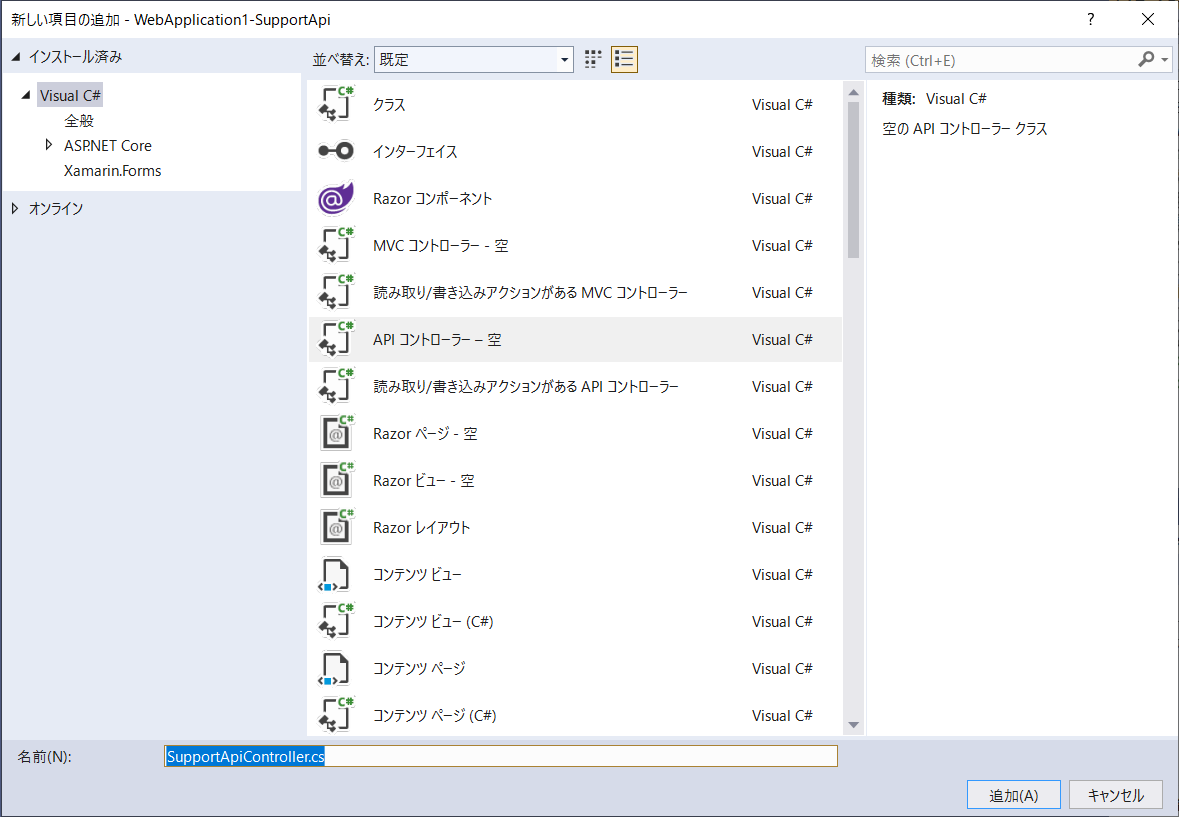Select 読み取り/書き込みアクションがある API コントローラー text
1179x817 pixels.
click(x=526, y=386)
